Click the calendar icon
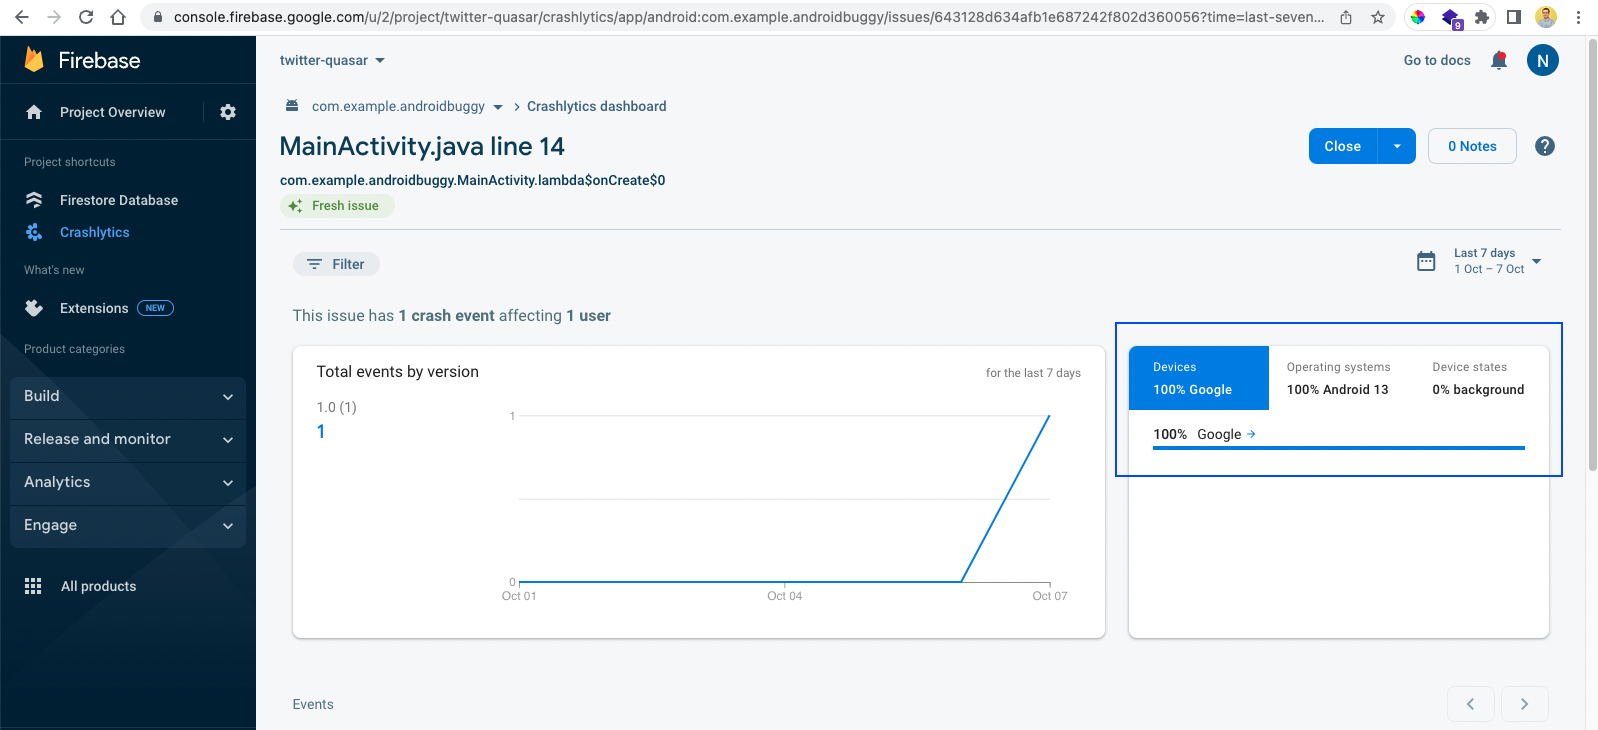 [x=1426, y=261]
